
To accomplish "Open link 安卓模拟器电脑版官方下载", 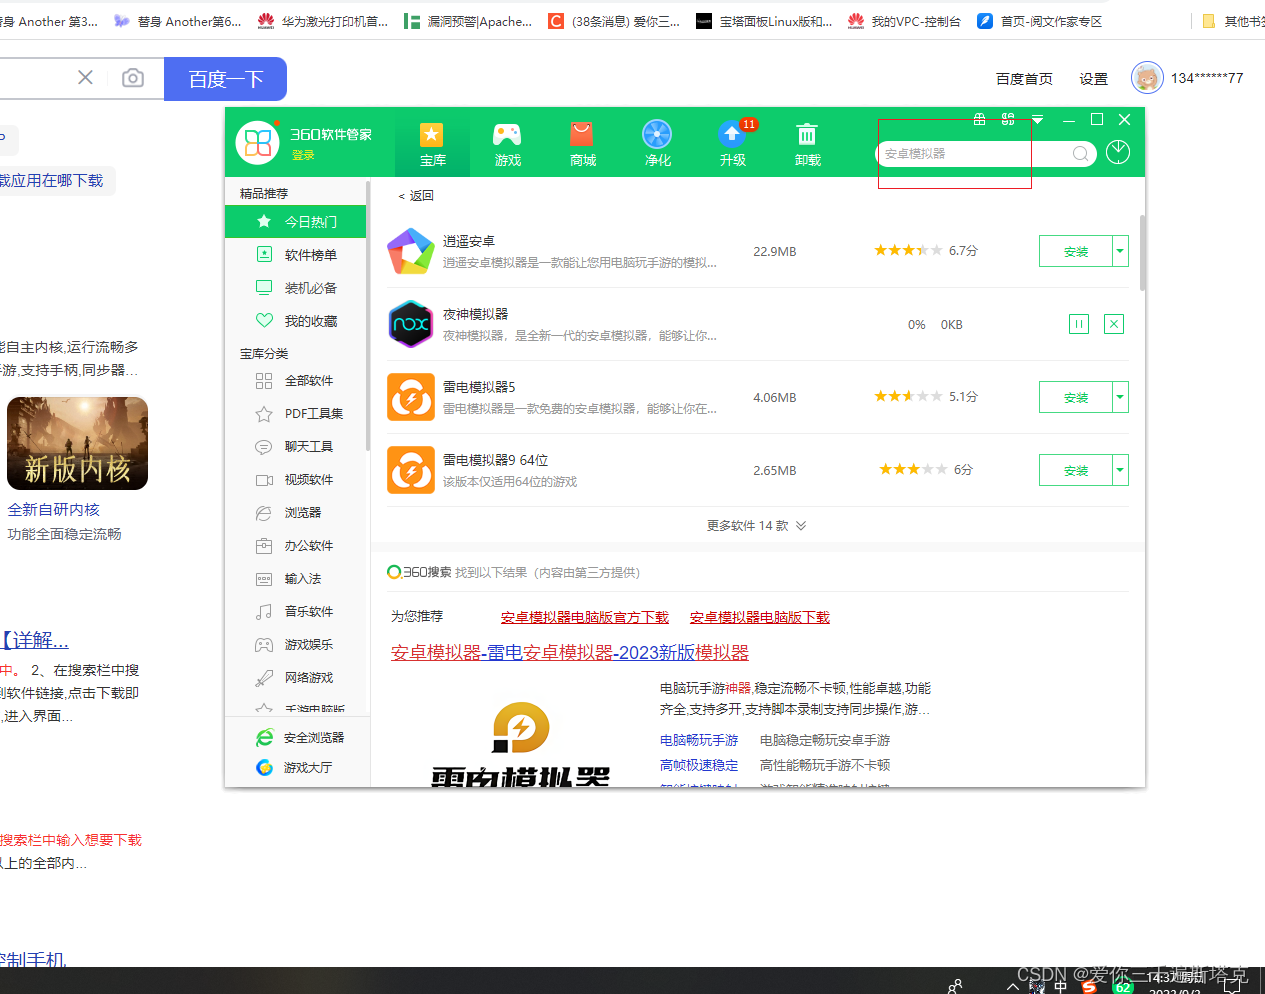I will (x=585, y=618).
